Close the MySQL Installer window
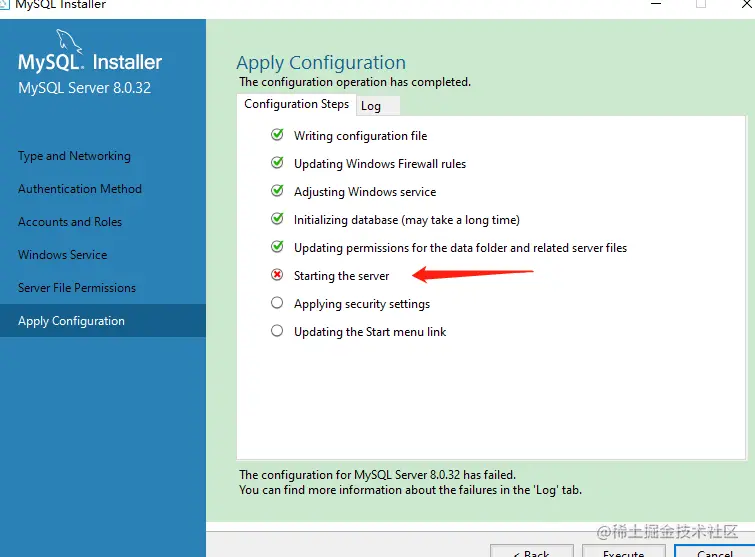The image size is (755, 557). tap(746, 4)
